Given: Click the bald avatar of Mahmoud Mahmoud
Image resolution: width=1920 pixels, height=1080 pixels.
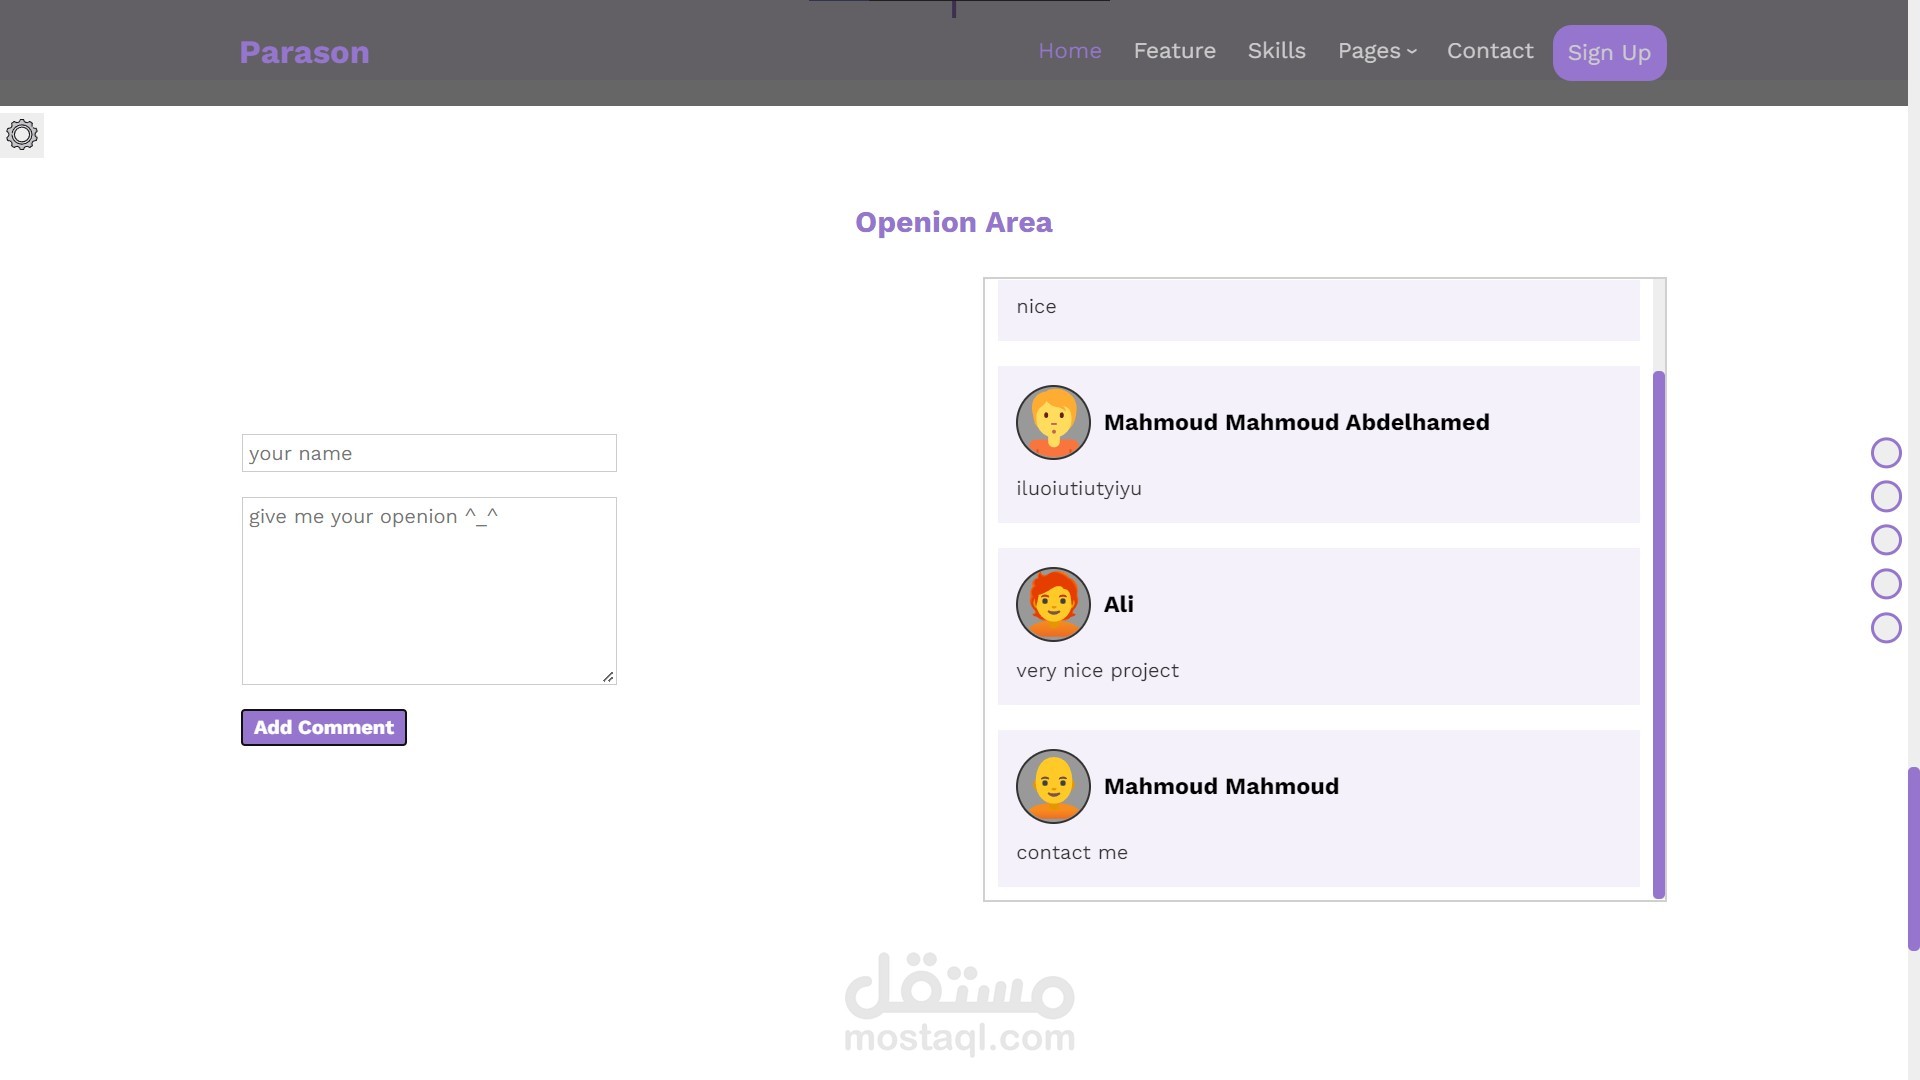Looking at the screenshot, I should point(1053,786).
